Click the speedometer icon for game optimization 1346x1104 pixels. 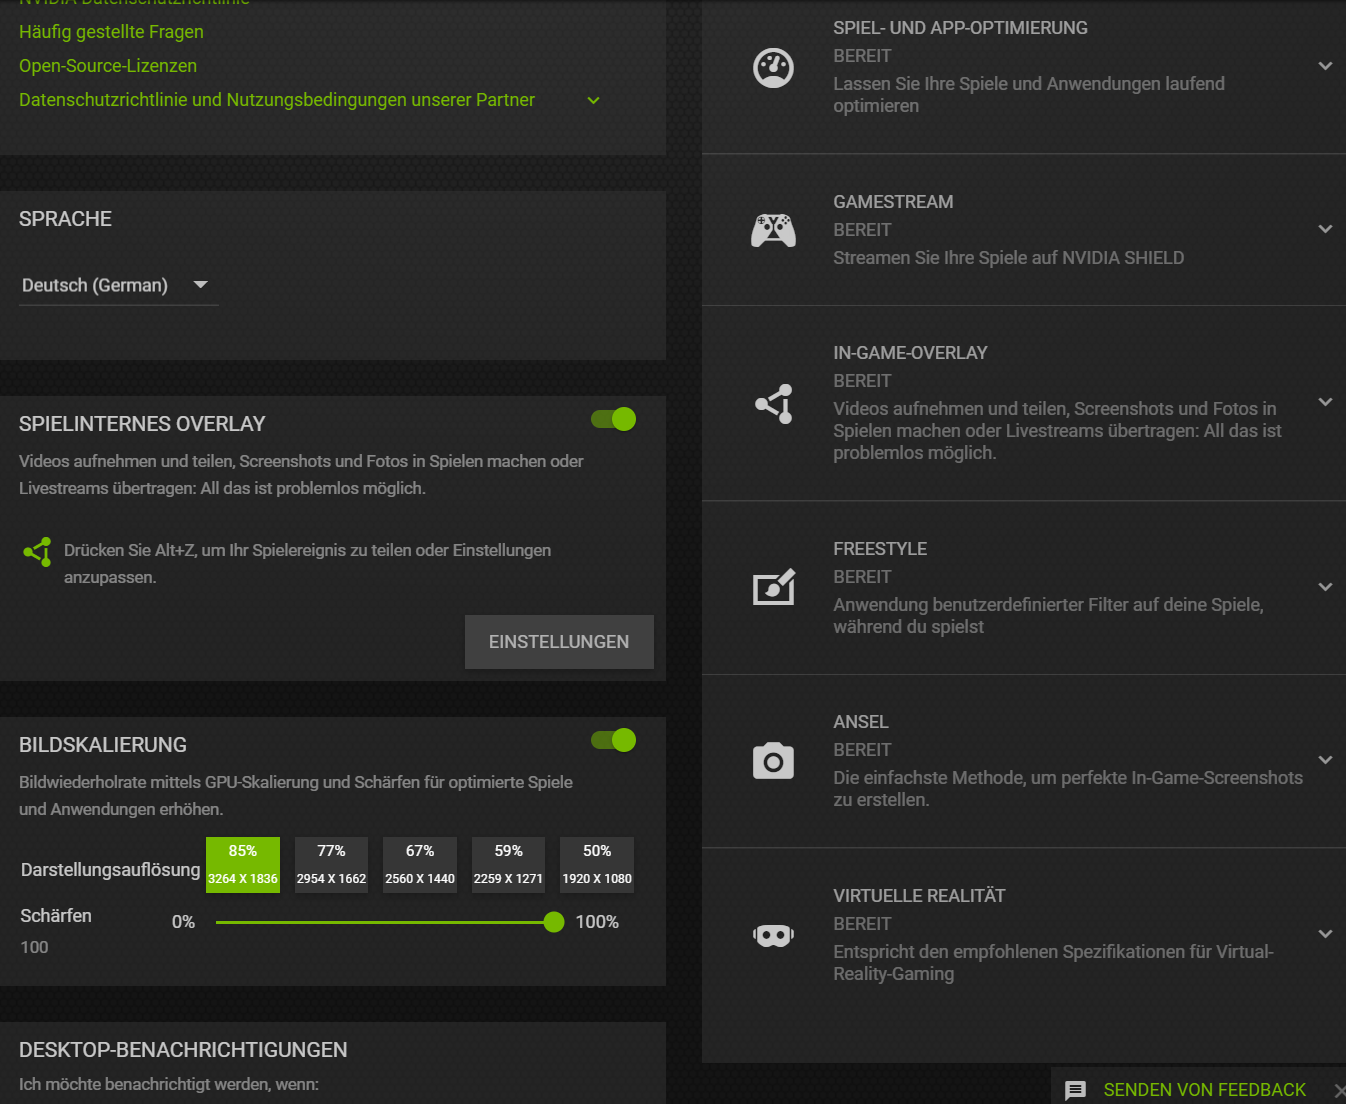(x=773, y=68)
